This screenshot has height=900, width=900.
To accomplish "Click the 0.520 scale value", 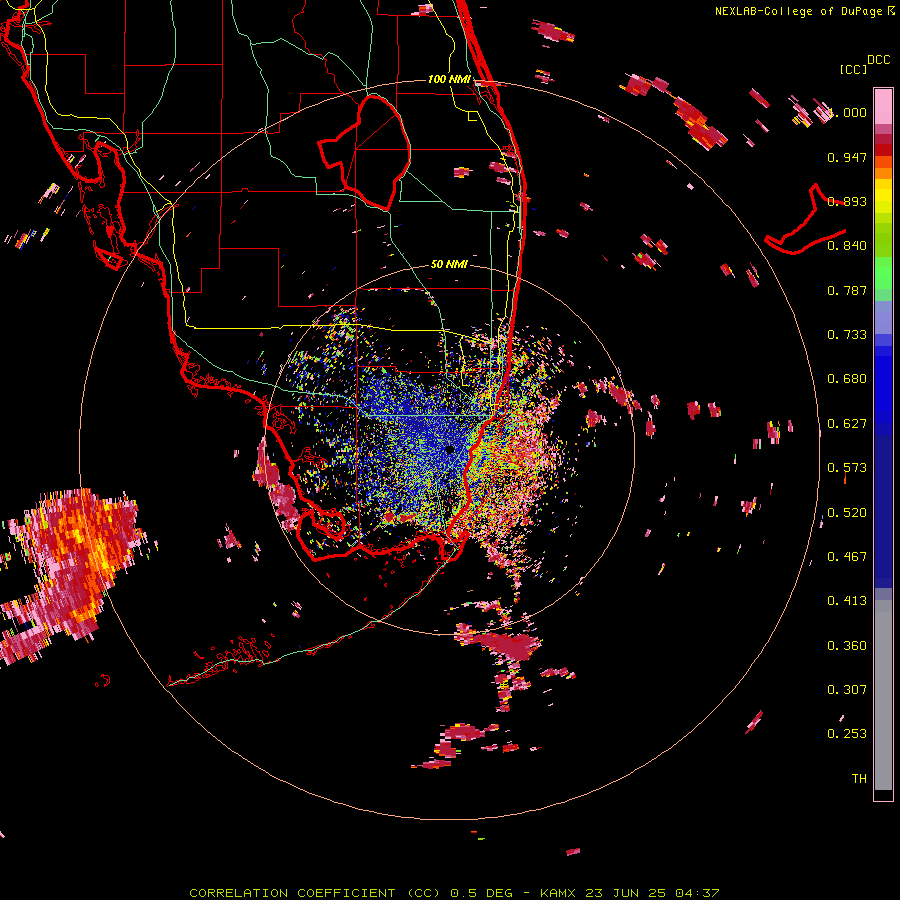I will point(847,512).
